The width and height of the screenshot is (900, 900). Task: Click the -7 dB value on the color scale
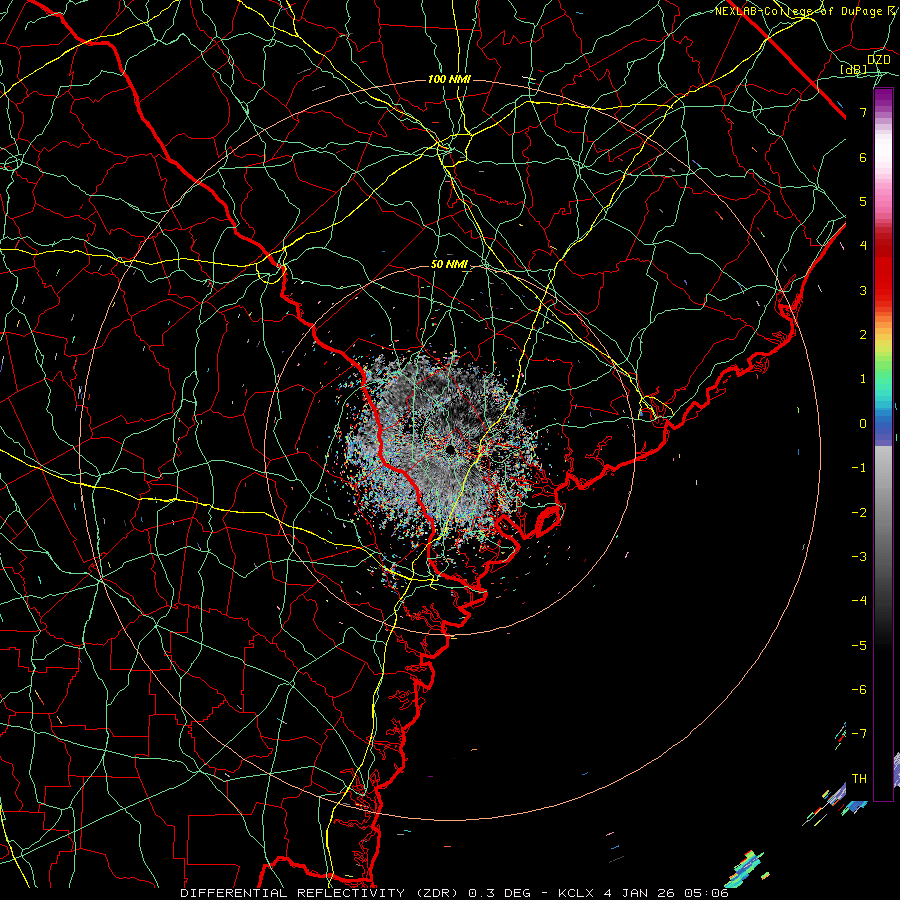pos(859,734)
